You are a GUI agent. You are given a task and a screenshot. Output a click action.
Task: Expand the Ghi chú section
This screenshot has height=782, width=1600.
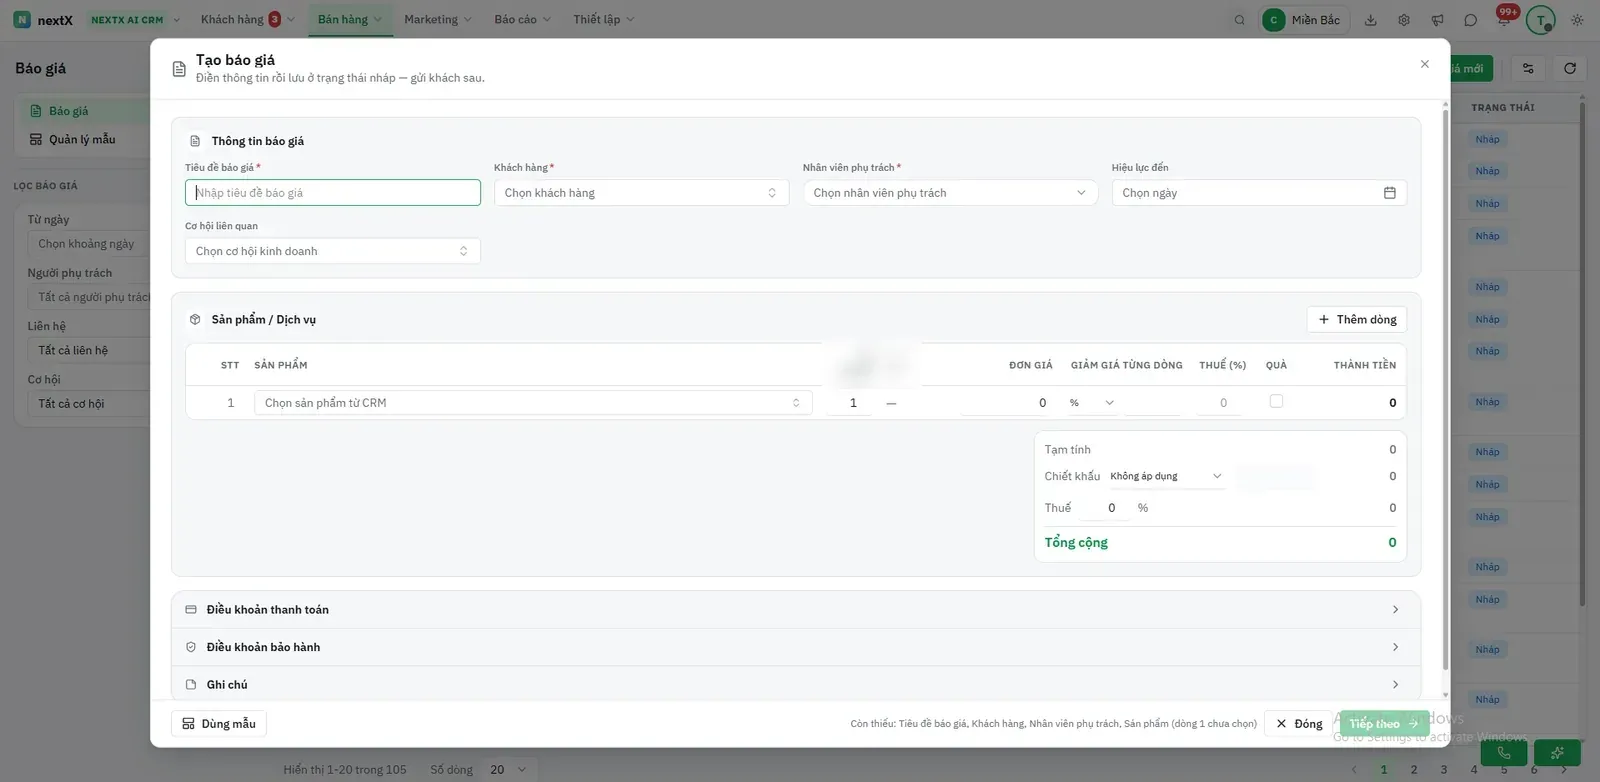point(796,685)
